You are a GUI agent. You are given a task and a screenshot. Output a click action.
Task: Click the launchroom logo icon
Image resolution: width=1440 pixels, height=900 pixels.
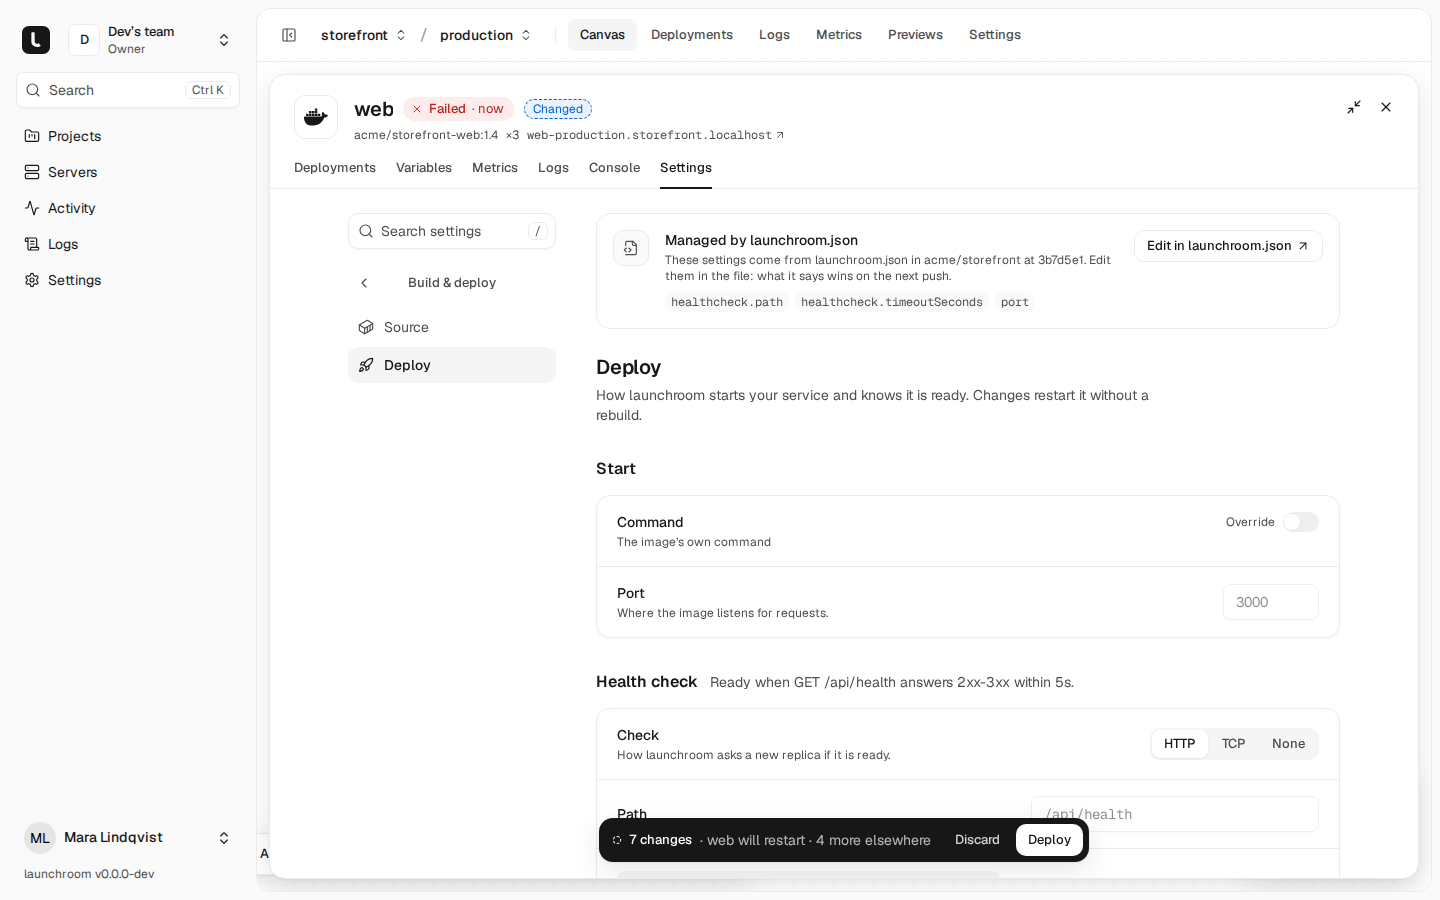[36, 40]
